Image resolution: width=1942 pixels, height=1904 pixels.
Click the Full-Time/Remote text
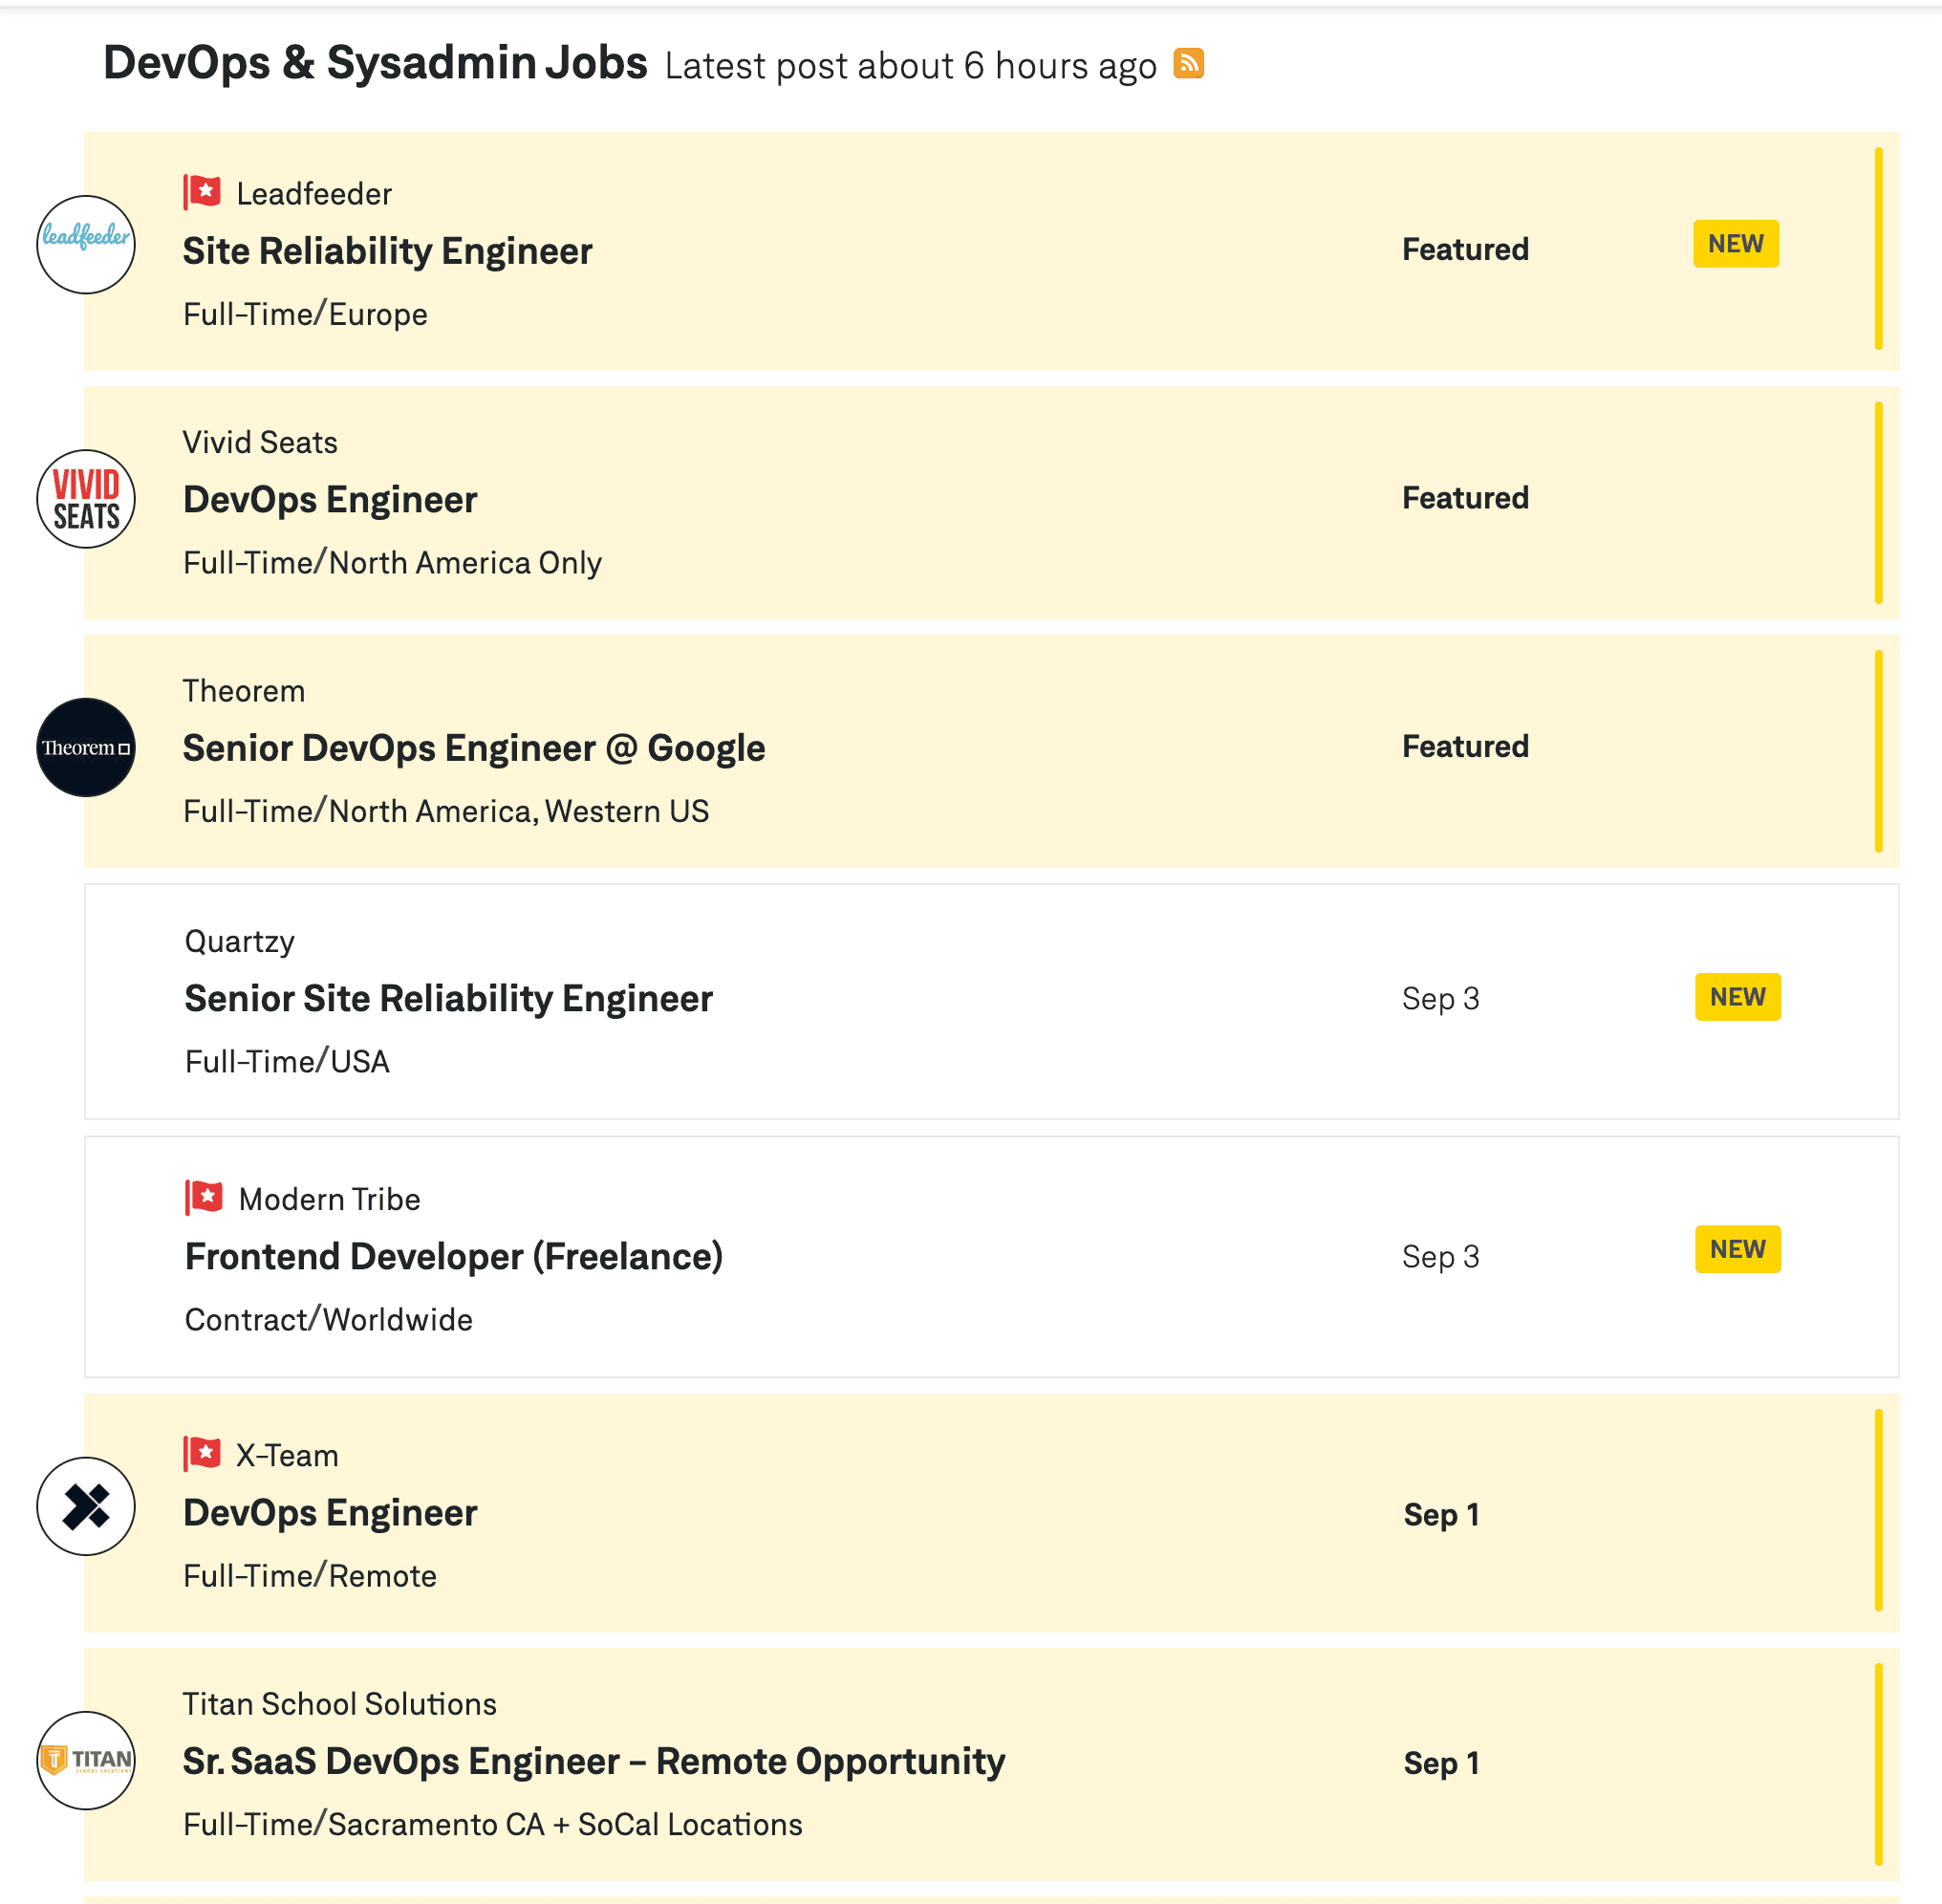pyautogui.click(x=310, y=1576)
